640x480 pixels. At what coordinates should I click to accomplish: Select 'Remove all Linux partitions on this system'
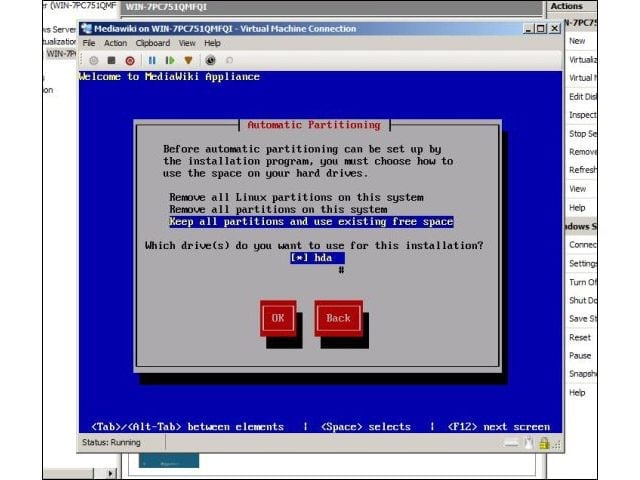[296, 198]
